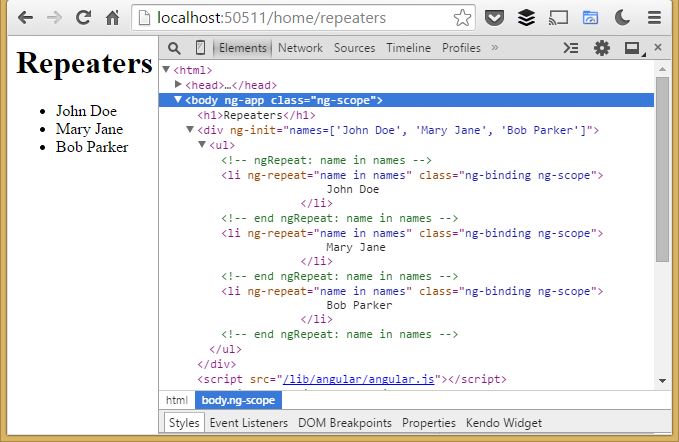Select the closing div tag
The width and height of the screenshot is (679, 442).
coord(217,364)
